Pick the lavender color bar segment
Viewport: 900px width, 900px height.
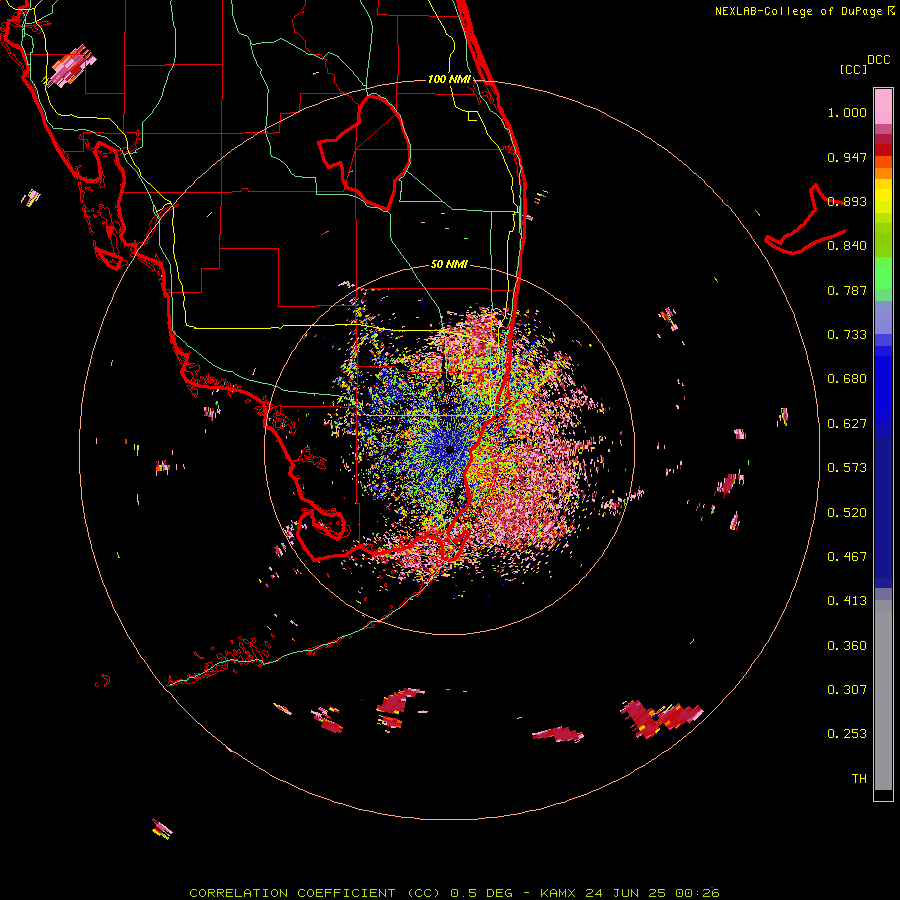coord(883,317)
